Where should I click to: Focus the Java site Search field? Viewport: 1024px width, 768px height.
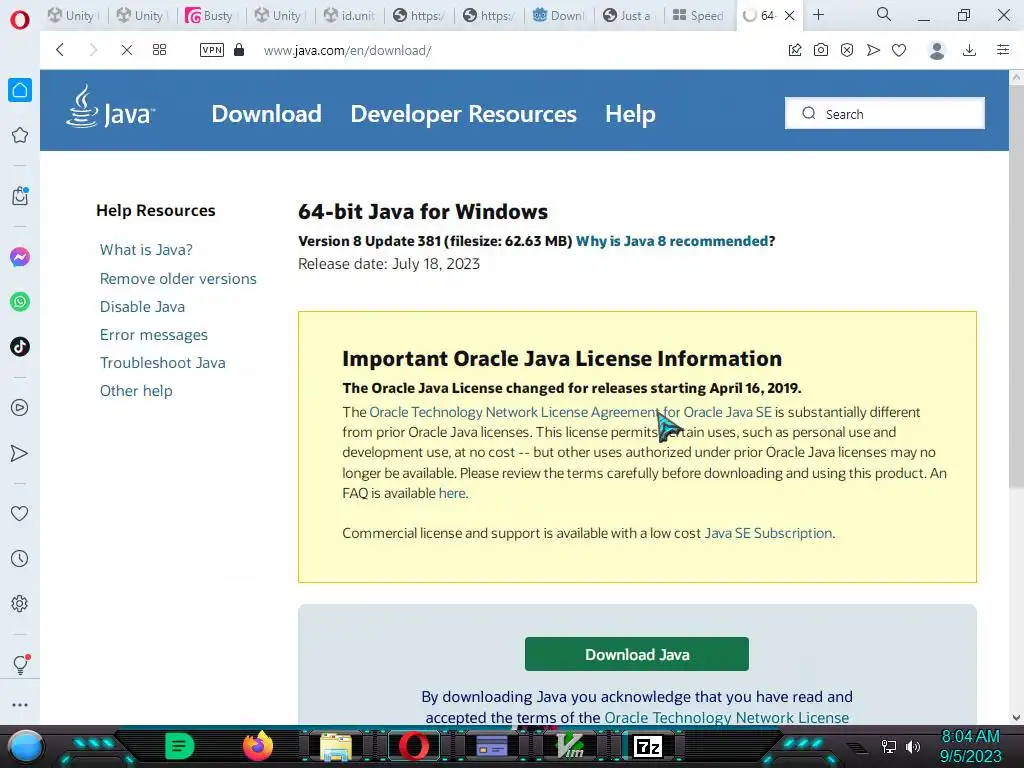(885, 114)
